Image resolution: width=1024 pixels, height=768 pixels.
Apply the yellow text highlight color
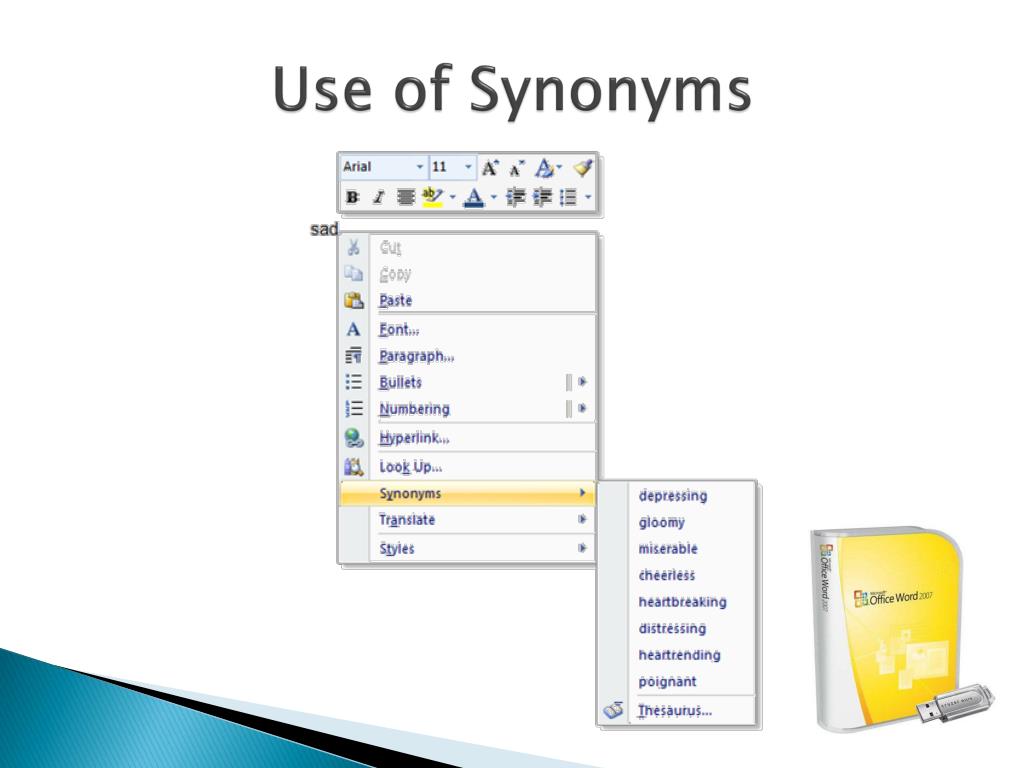coord(432,197)
